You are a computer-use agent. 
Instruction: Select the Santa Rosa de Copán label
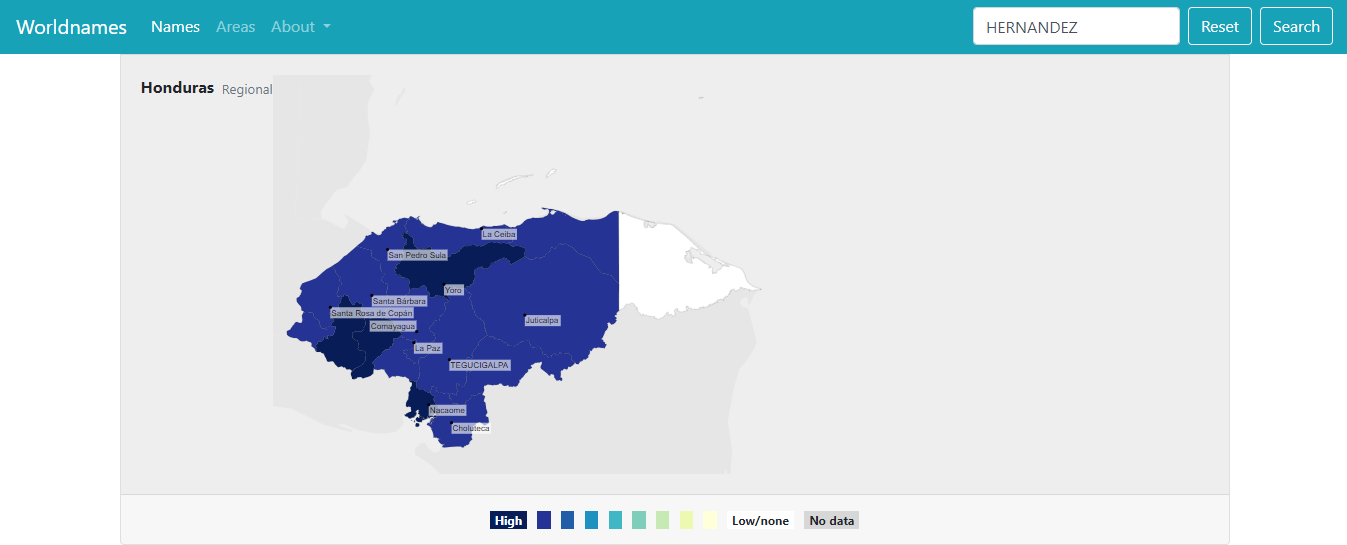pyautogui.click(x=371, y=313)
